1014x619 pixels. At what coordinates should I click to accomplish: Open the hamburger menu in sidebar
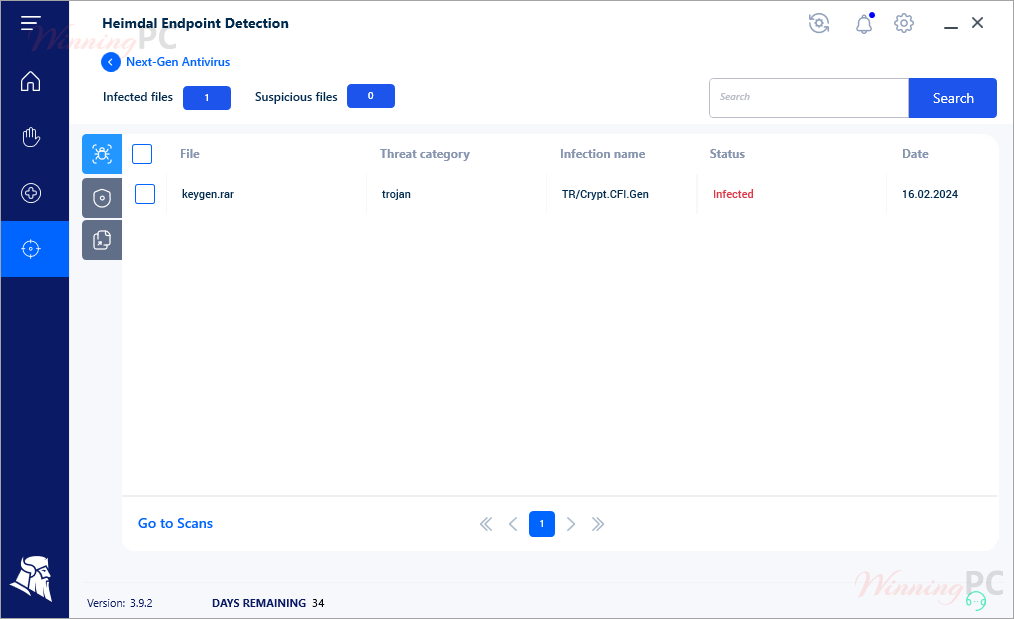pos(30,23)
